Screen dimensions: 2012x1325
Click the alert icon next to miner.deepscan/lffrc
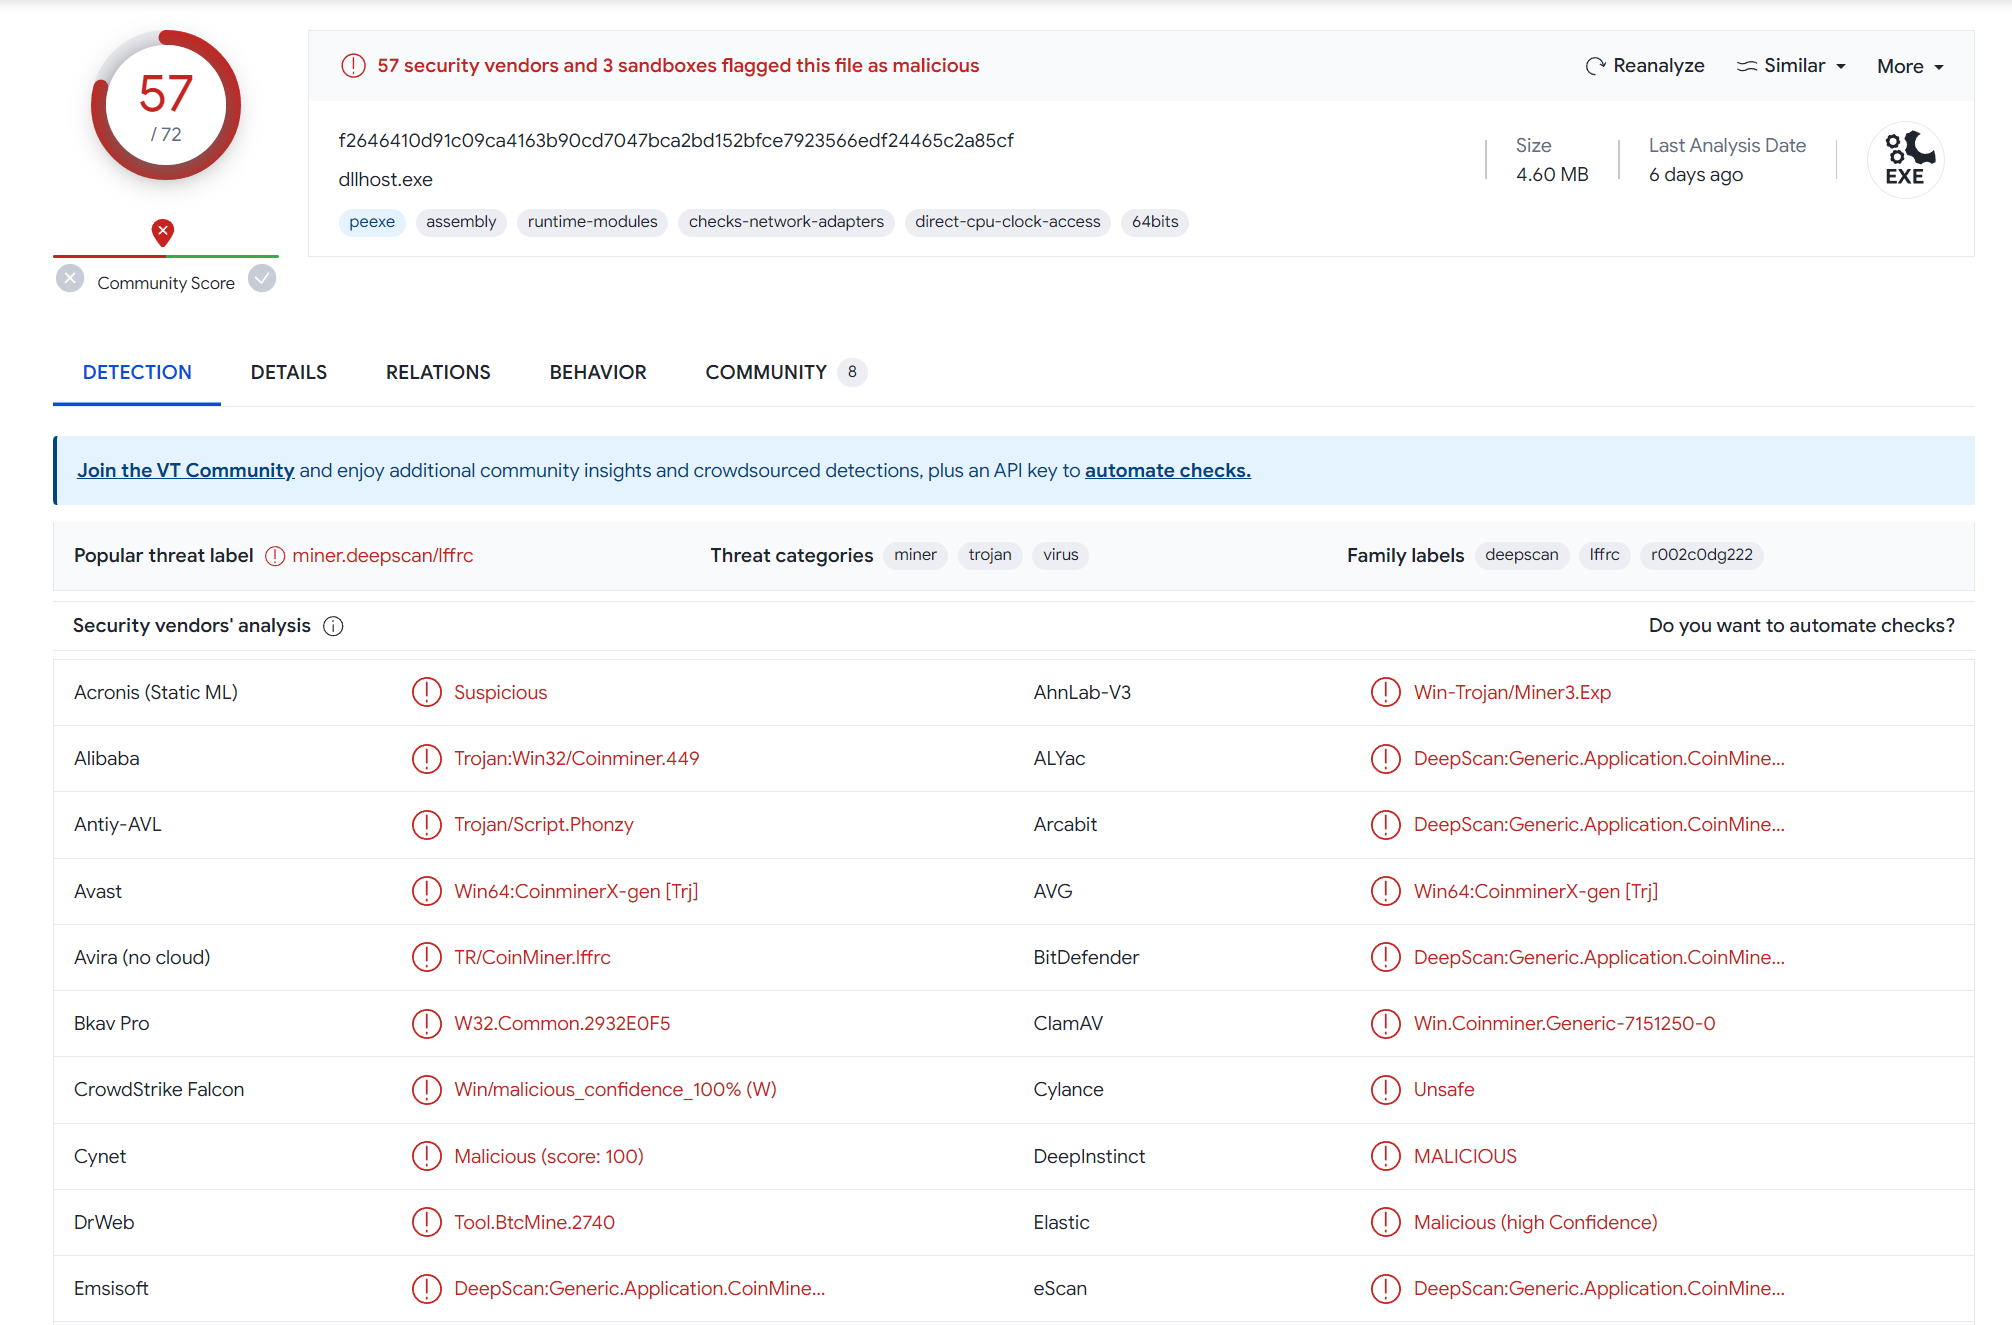click(x=275, y=556)
